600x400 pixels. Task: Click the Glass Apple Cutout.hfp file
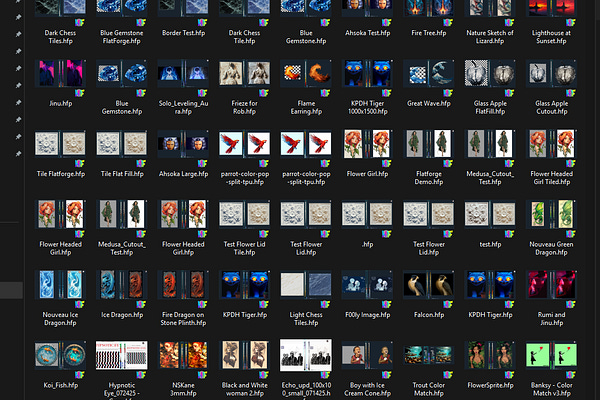point(551,87)
